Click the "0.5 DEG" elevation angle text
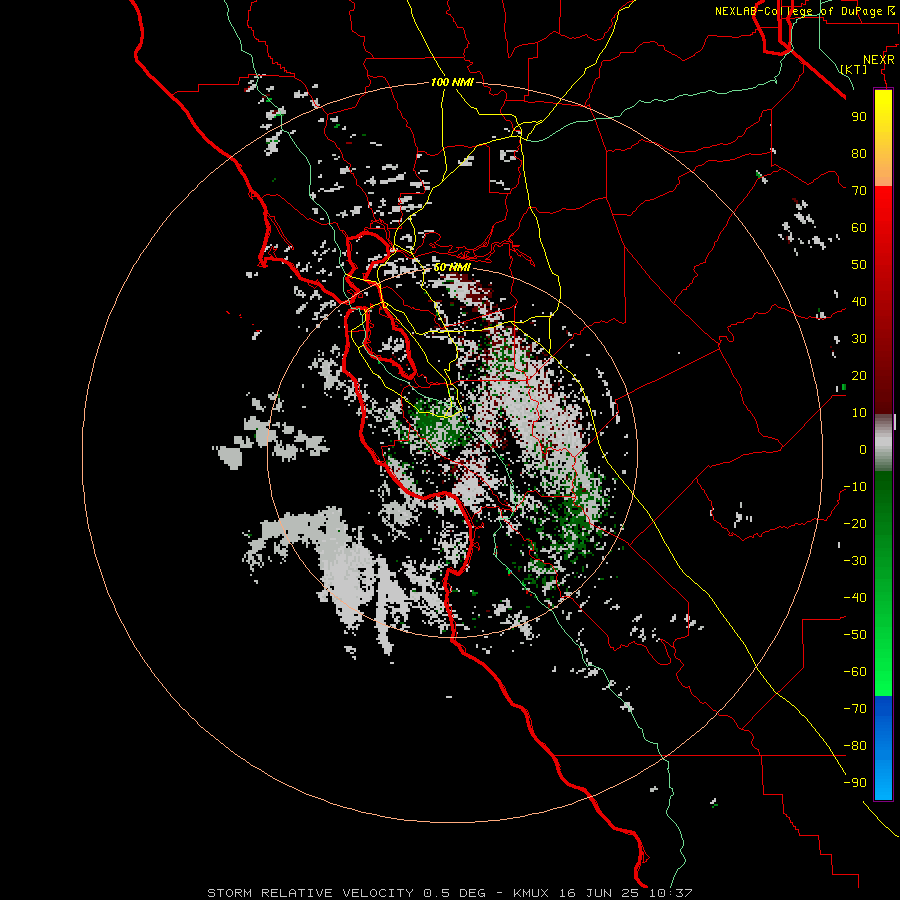Screen dimensions: 900x900 [454, 893]
